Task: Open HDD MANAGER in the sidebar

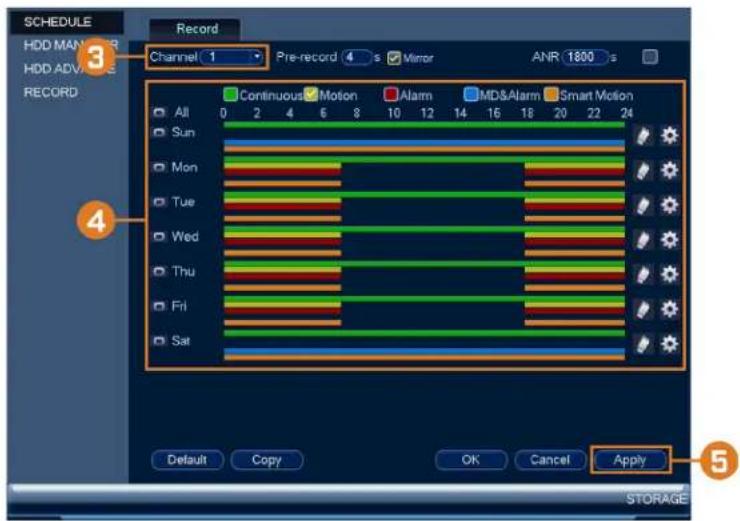Action: 71,45
